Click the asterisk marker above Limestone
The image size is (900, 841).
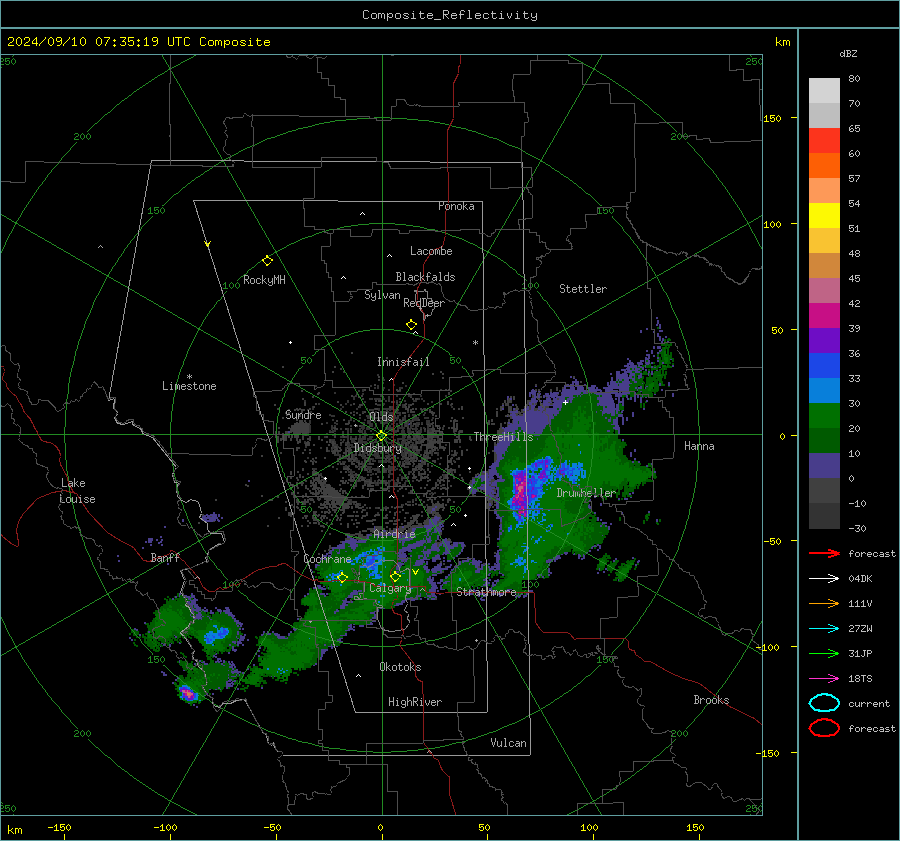tap(189, 377)
